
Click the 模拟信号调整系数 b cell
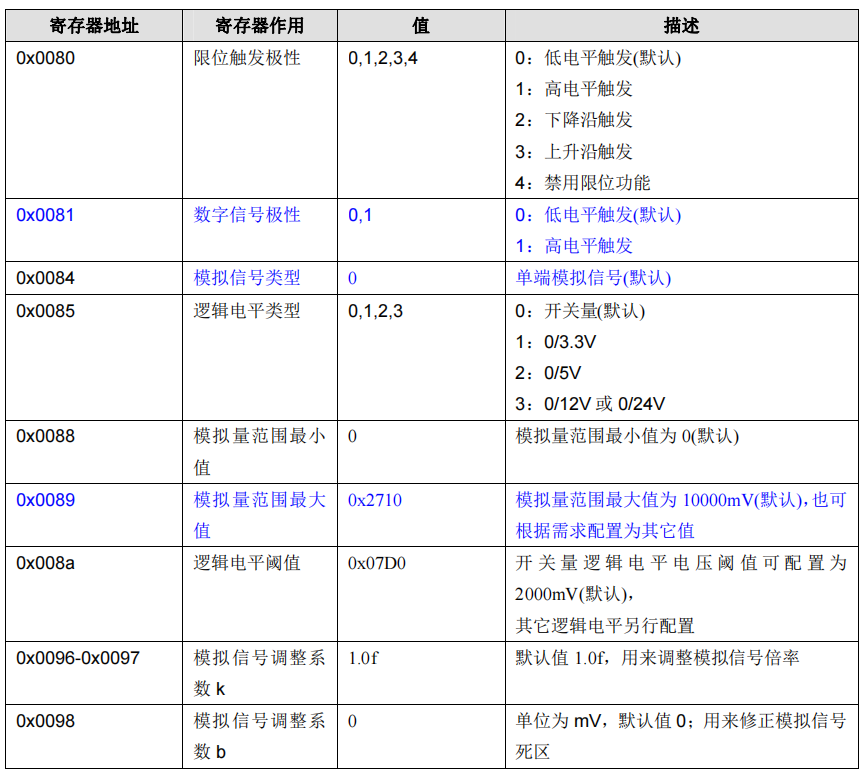pos(259,736)
